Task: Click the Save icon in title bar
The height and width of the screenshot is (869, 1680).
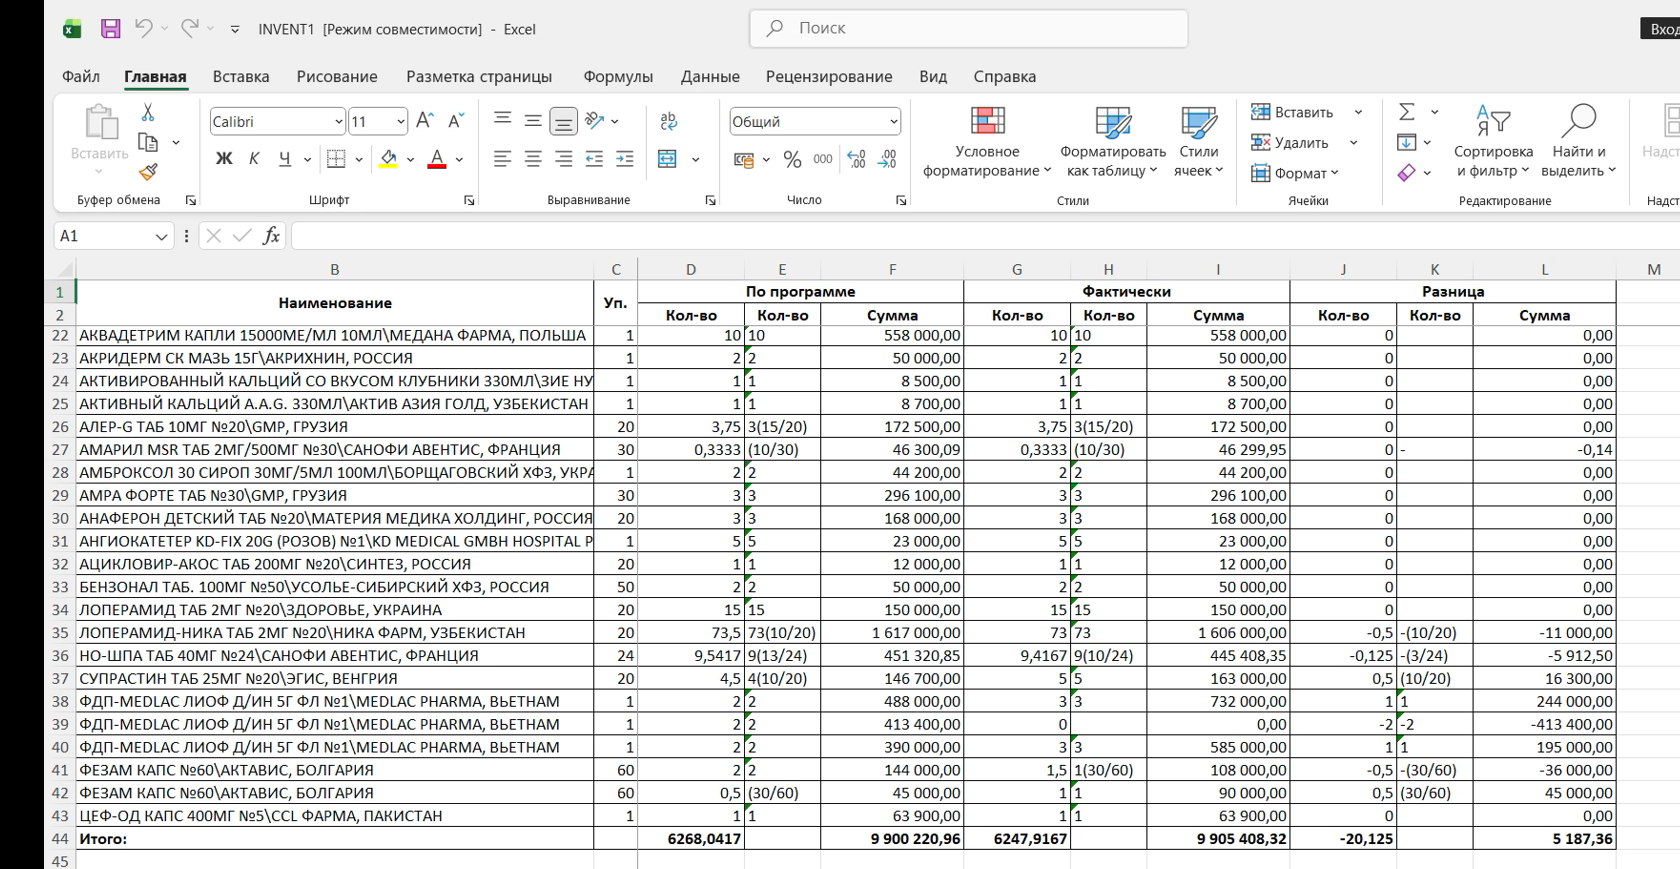Action: coord(111,29)
